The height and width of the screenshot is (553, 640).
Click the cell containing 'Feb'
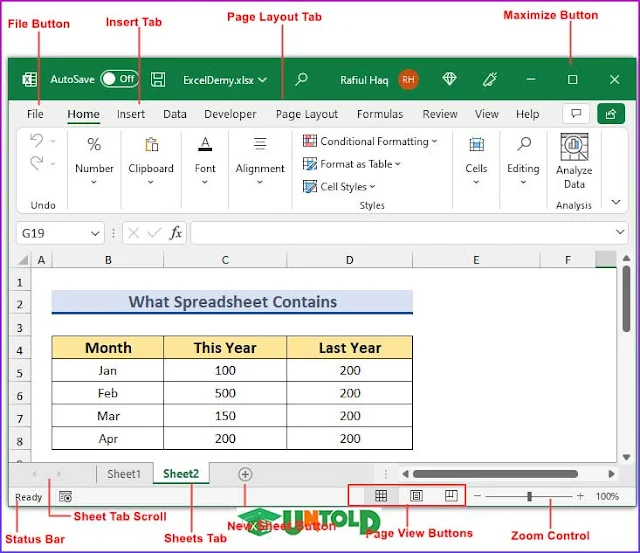point(108,393)
